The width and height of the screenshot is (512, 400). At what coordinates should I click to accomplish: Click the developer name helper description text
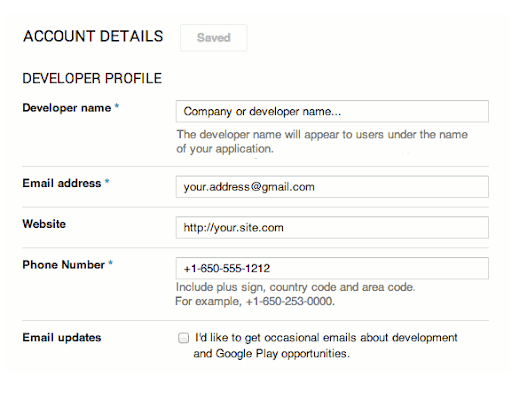322,142
